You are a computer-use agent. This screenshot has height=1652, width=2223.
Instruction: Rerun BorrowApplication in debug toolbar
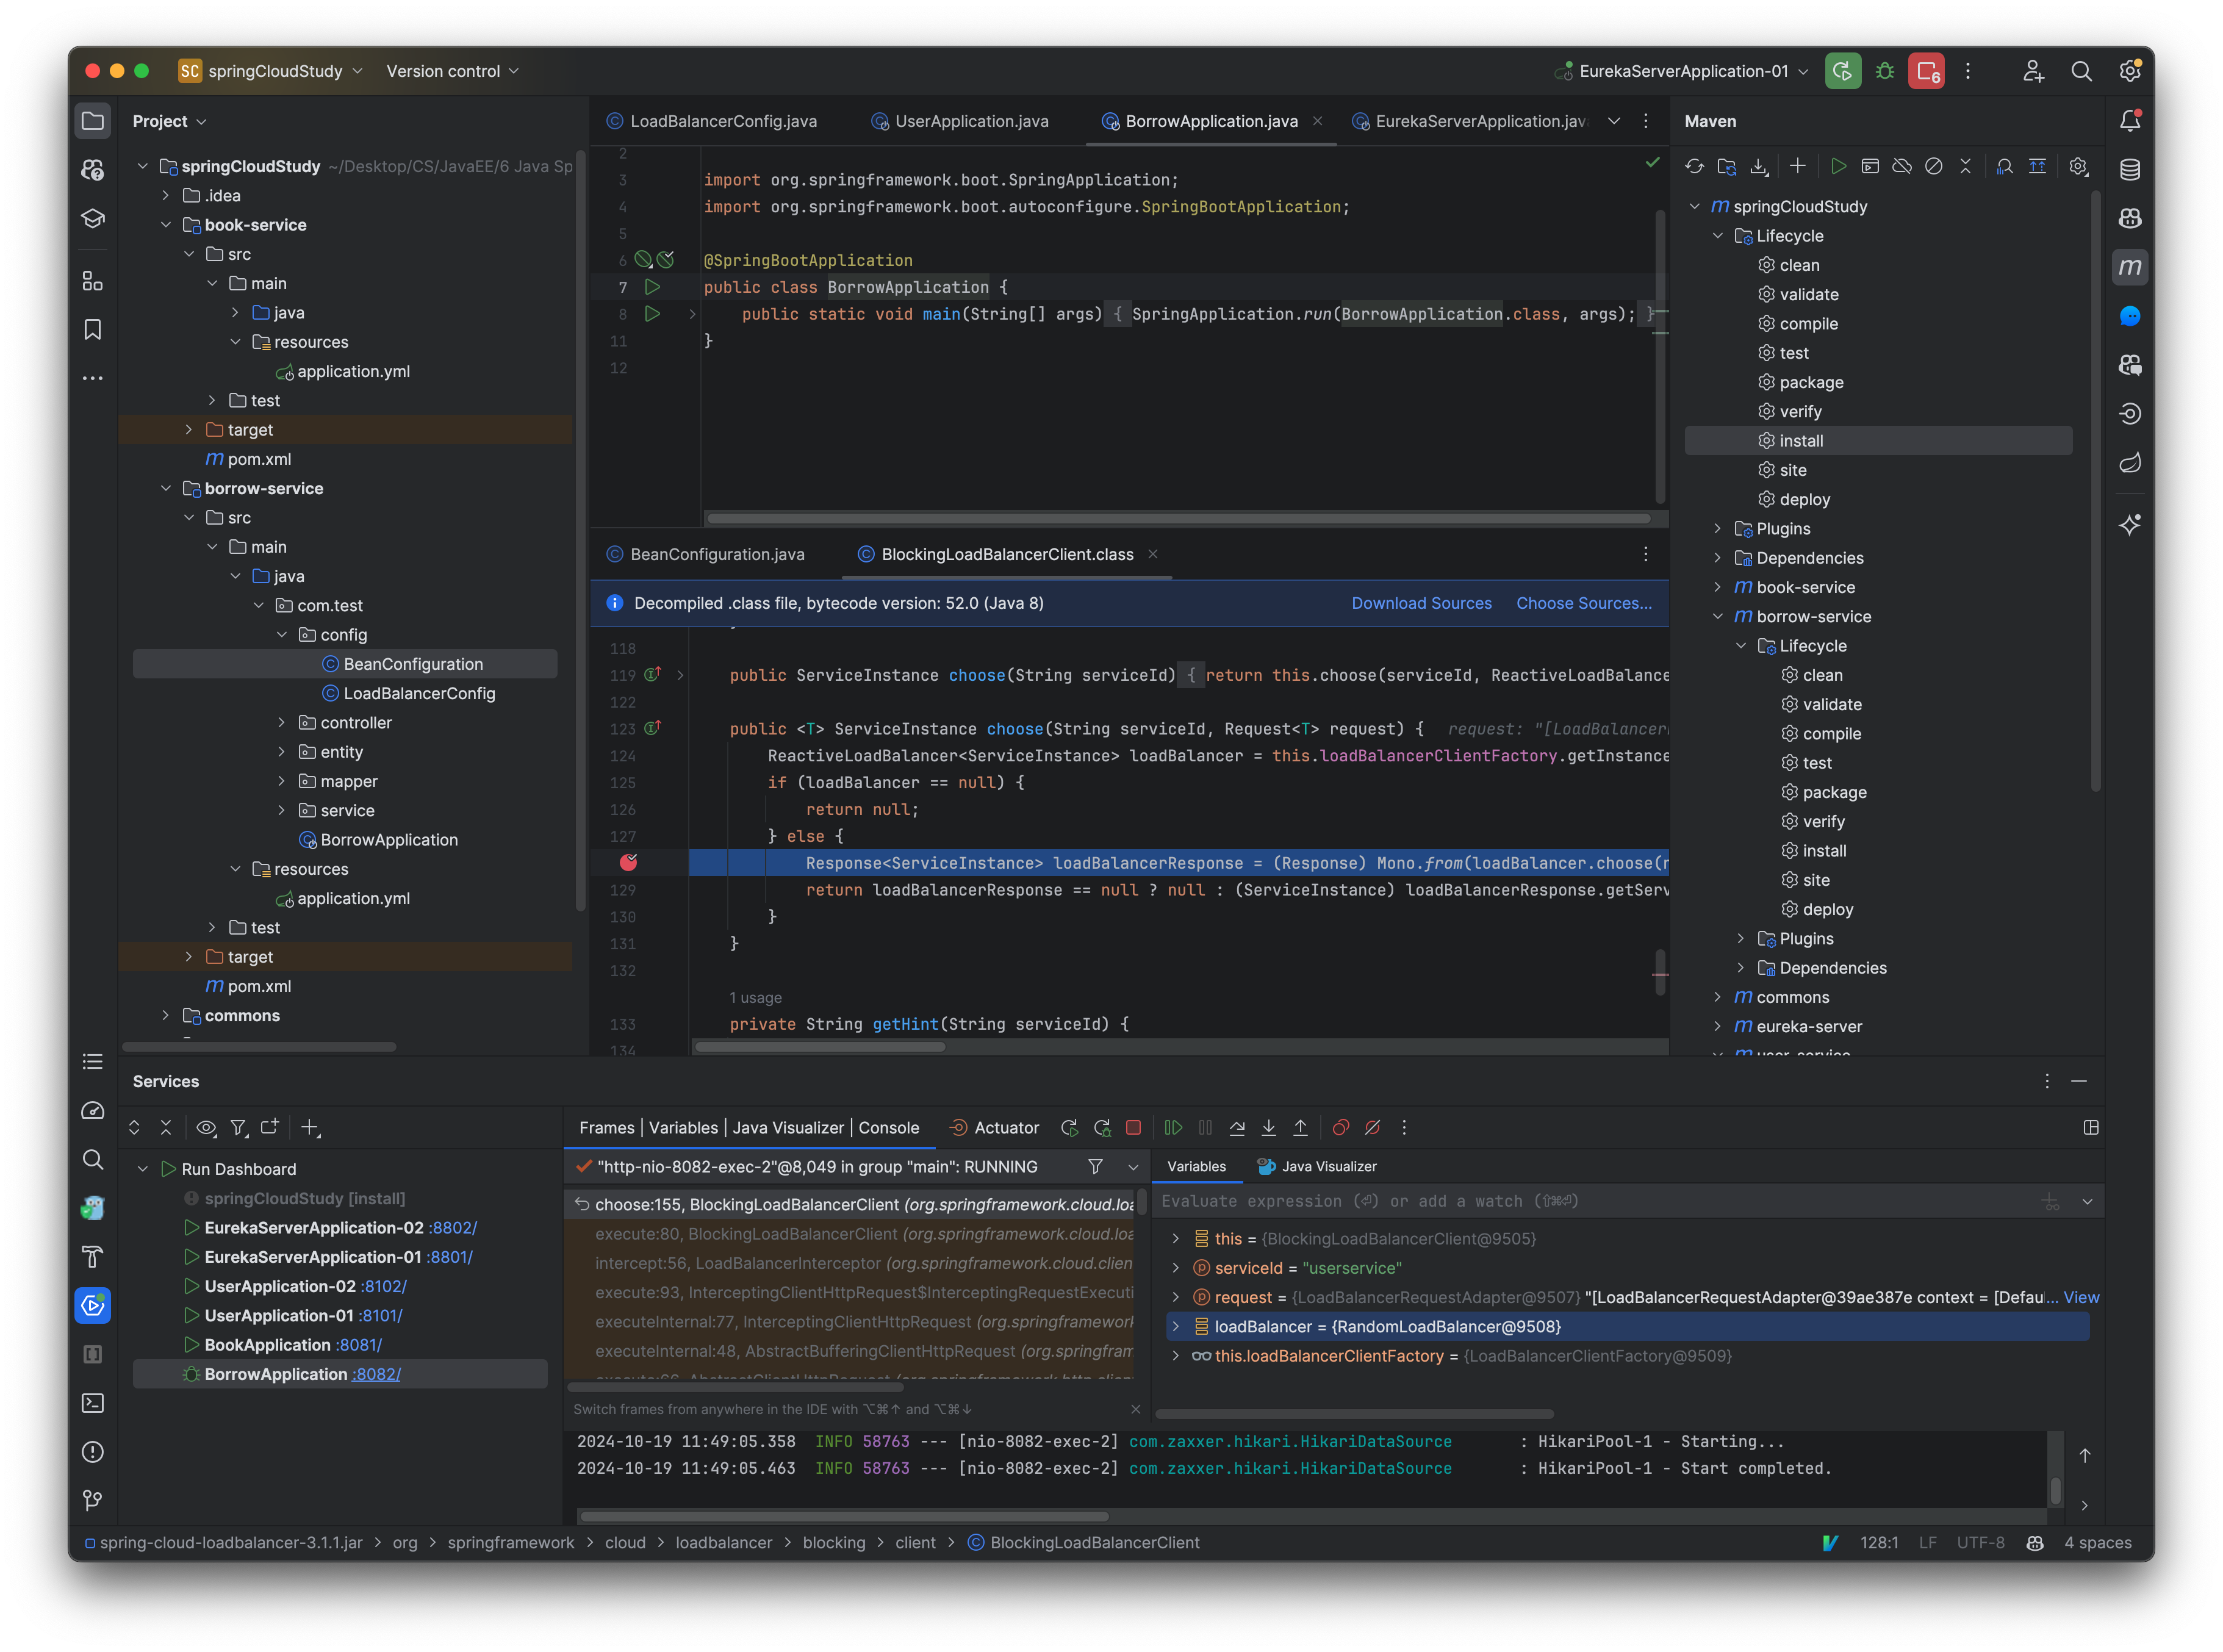1069,1128
